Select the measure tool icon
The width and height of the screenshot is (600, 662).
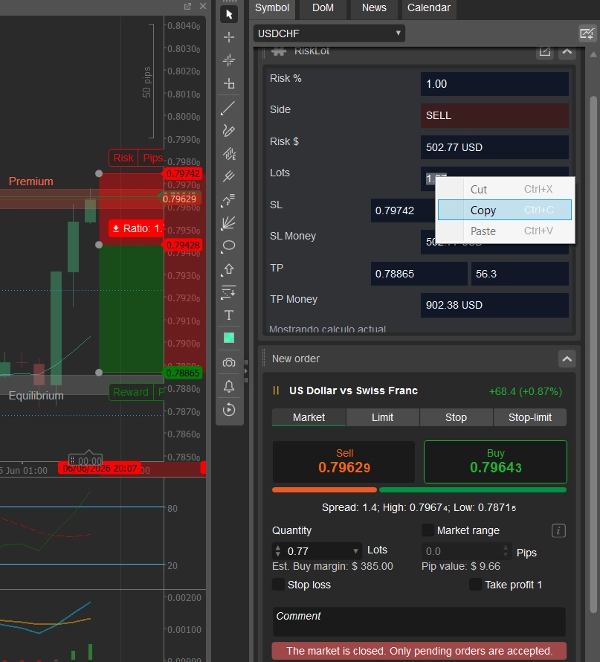(x=229, y=83)
